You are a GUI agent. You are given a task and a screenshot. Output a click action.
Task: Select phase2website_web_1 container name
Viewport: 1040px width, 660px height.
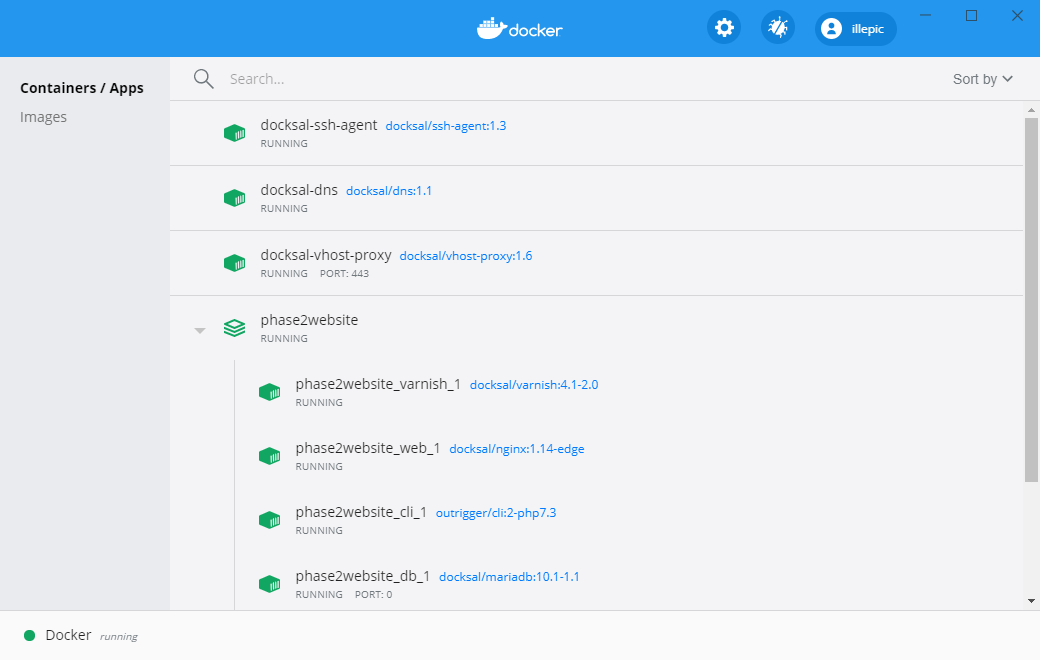pyautogui.click(x=368, y=448)
